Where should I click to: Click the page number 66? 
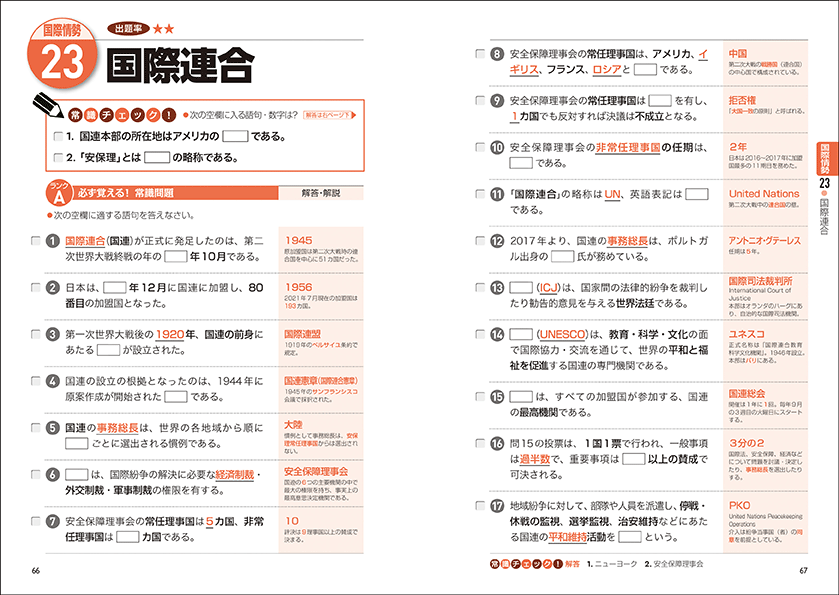click(x=36, y=570)
